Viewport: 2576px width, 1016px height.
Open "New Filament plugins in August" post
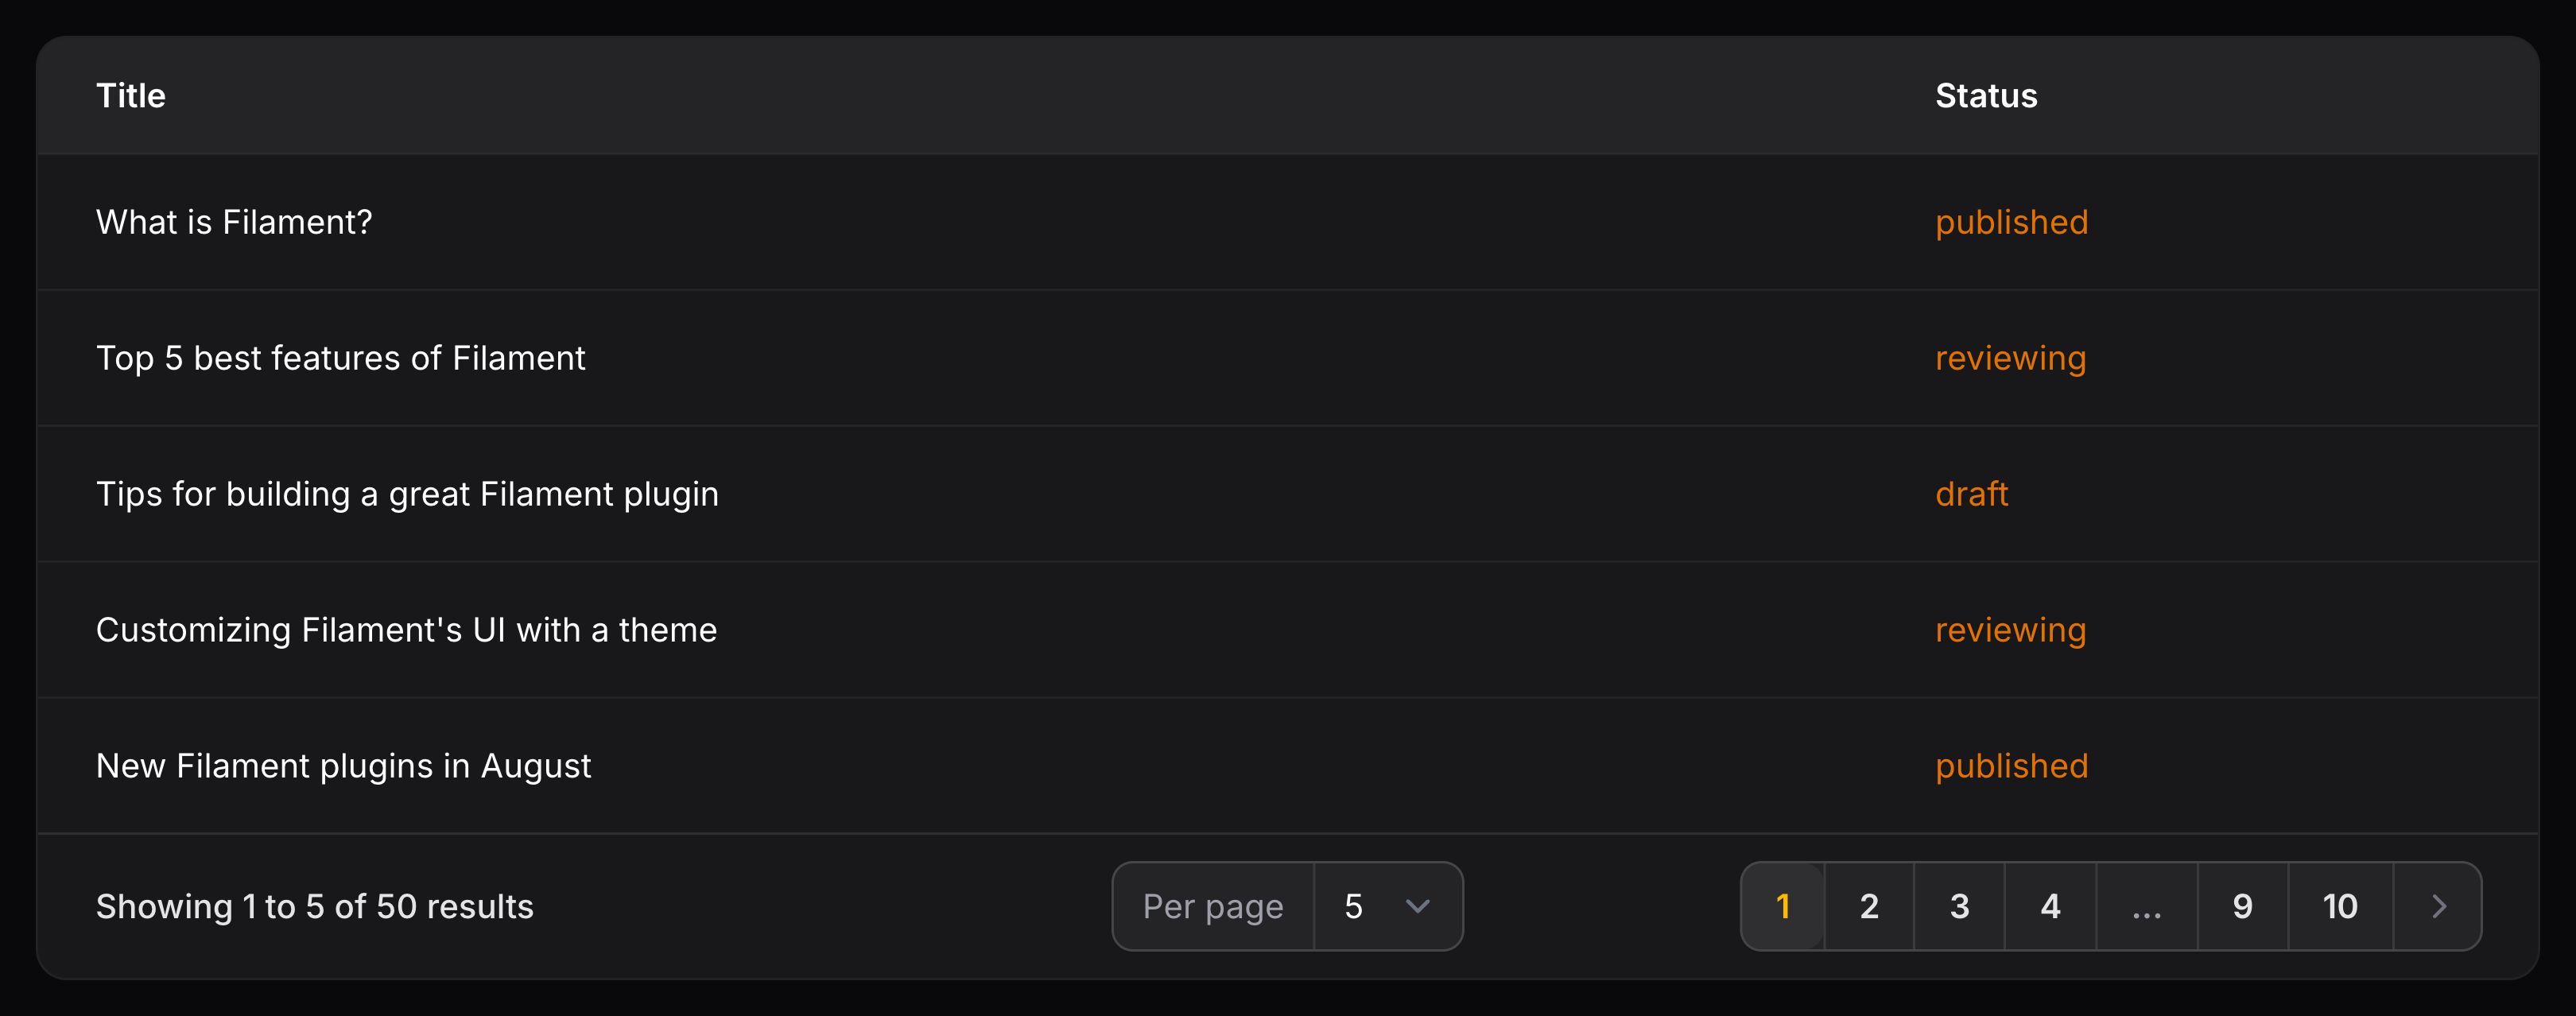[343, 766]
